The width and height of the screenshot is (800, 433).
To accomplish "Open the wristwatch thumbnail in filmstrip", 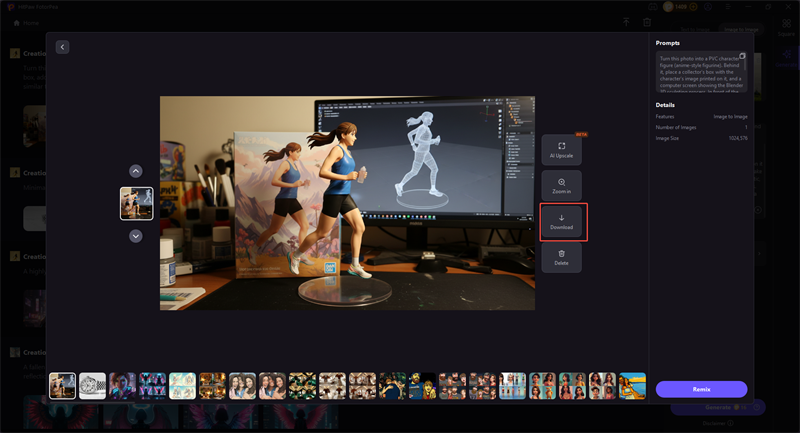I will pyautogui.click(x=93, y=386).
